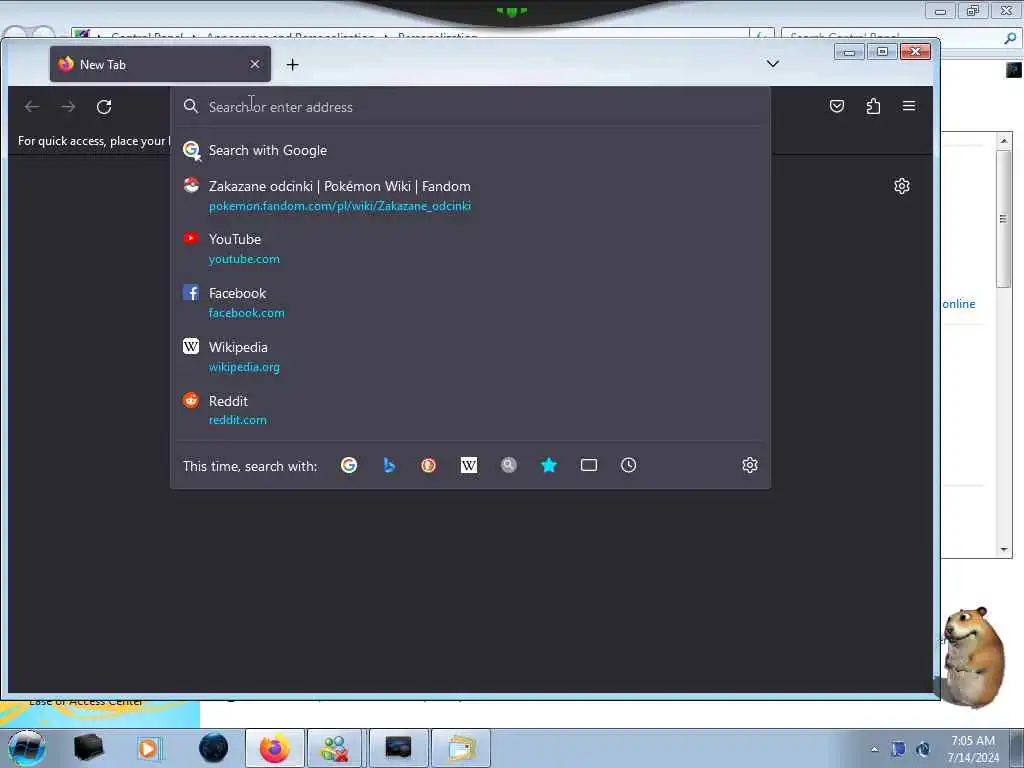Image resolution: width=1024 pixels, height=768 pixels.
Task: Select the gray magnifier search engine icon
Action: click(509, 465)
